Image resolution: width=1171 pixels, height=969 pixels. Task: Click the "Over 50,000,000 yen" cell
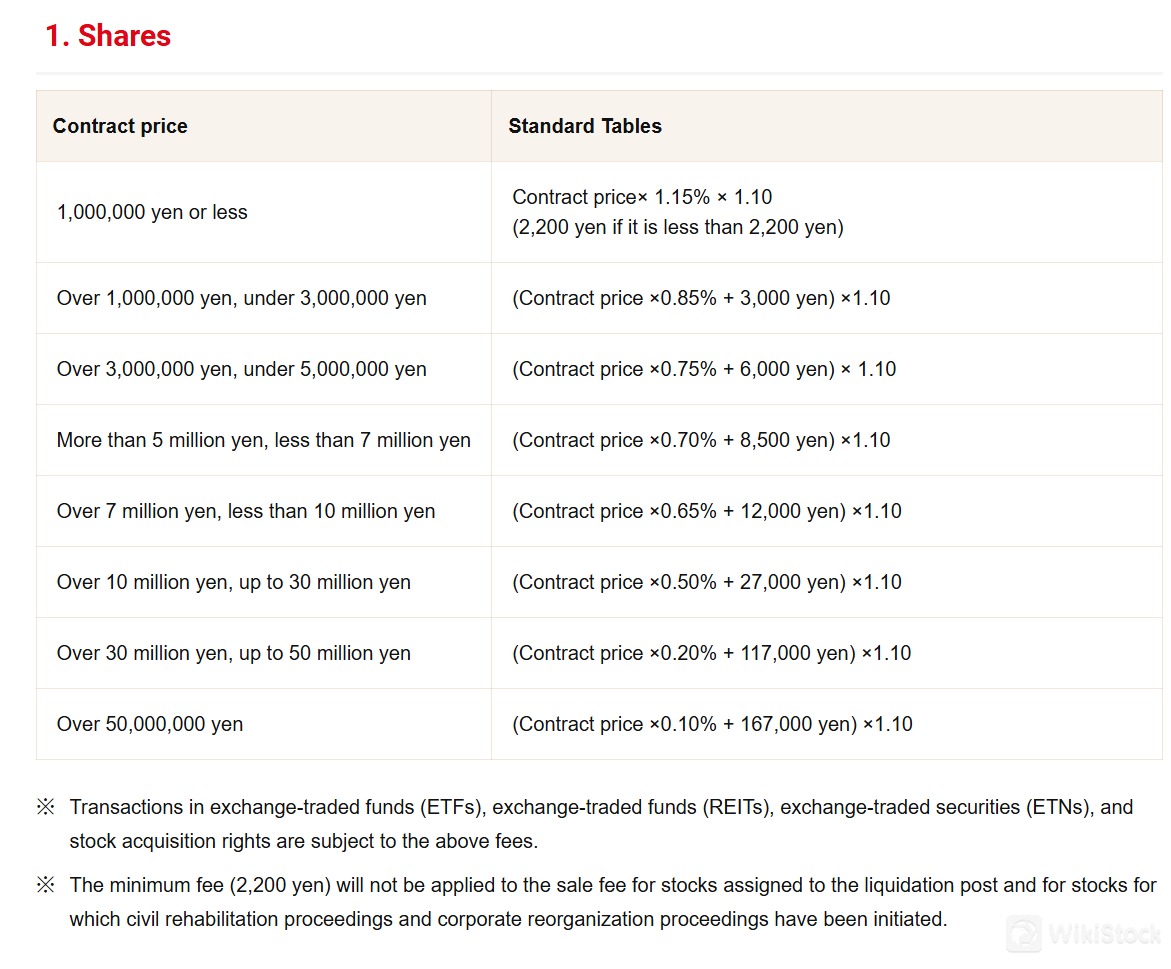[150, 724]
